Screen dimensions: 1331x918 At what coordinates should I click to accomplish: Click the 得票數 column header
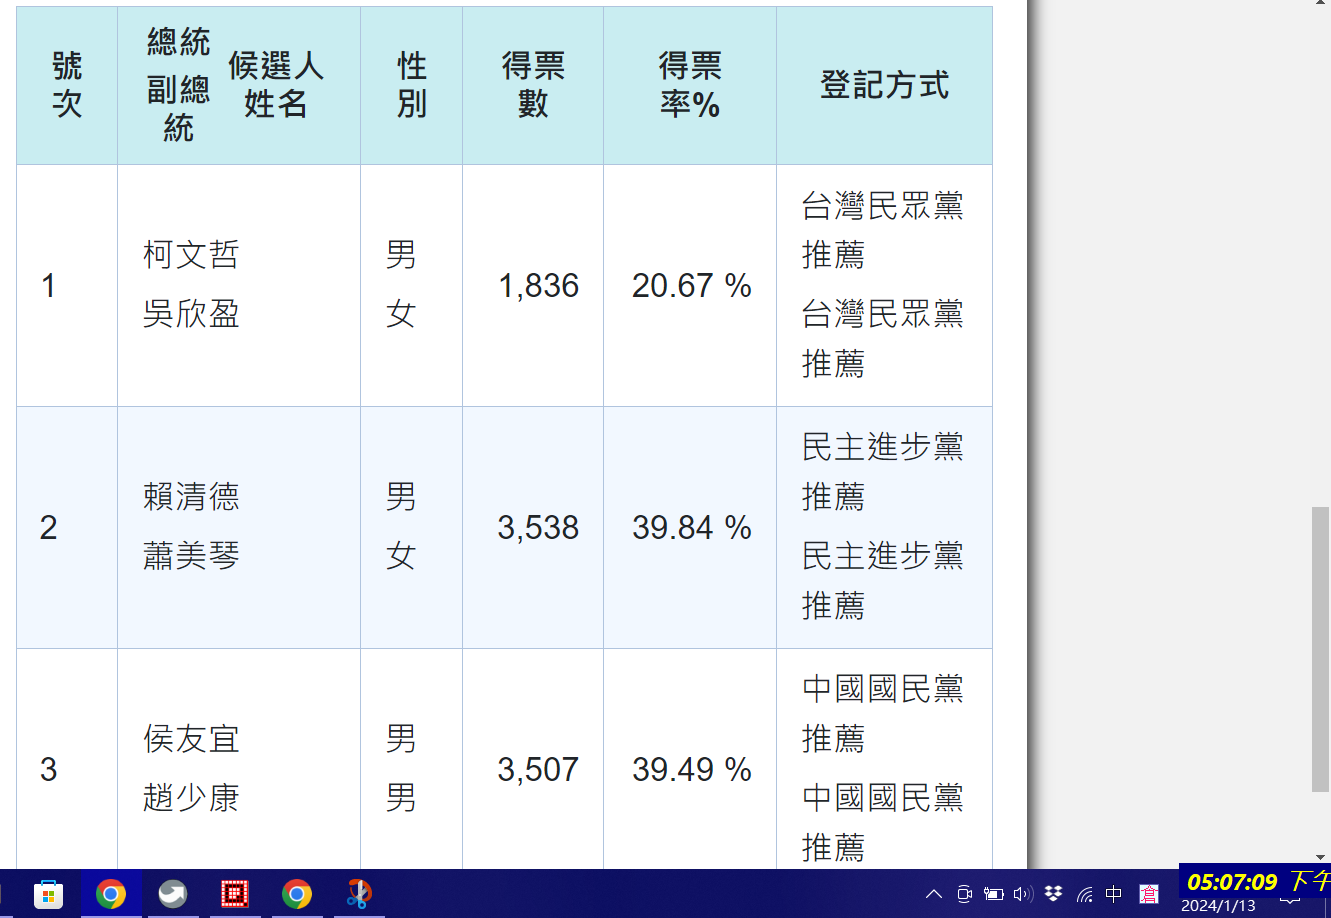pos(533,85)
